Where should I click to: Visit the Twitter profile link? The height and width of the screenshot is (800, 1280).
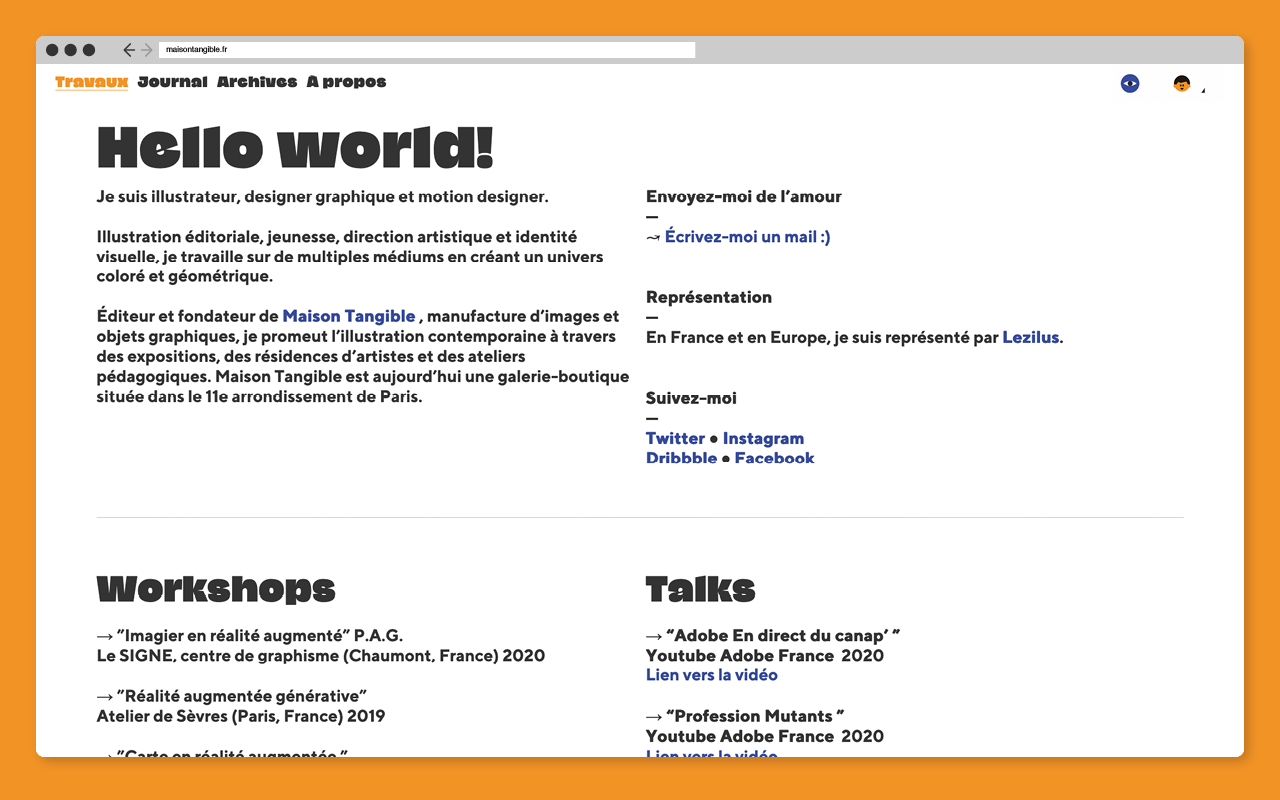coord(675,438)
